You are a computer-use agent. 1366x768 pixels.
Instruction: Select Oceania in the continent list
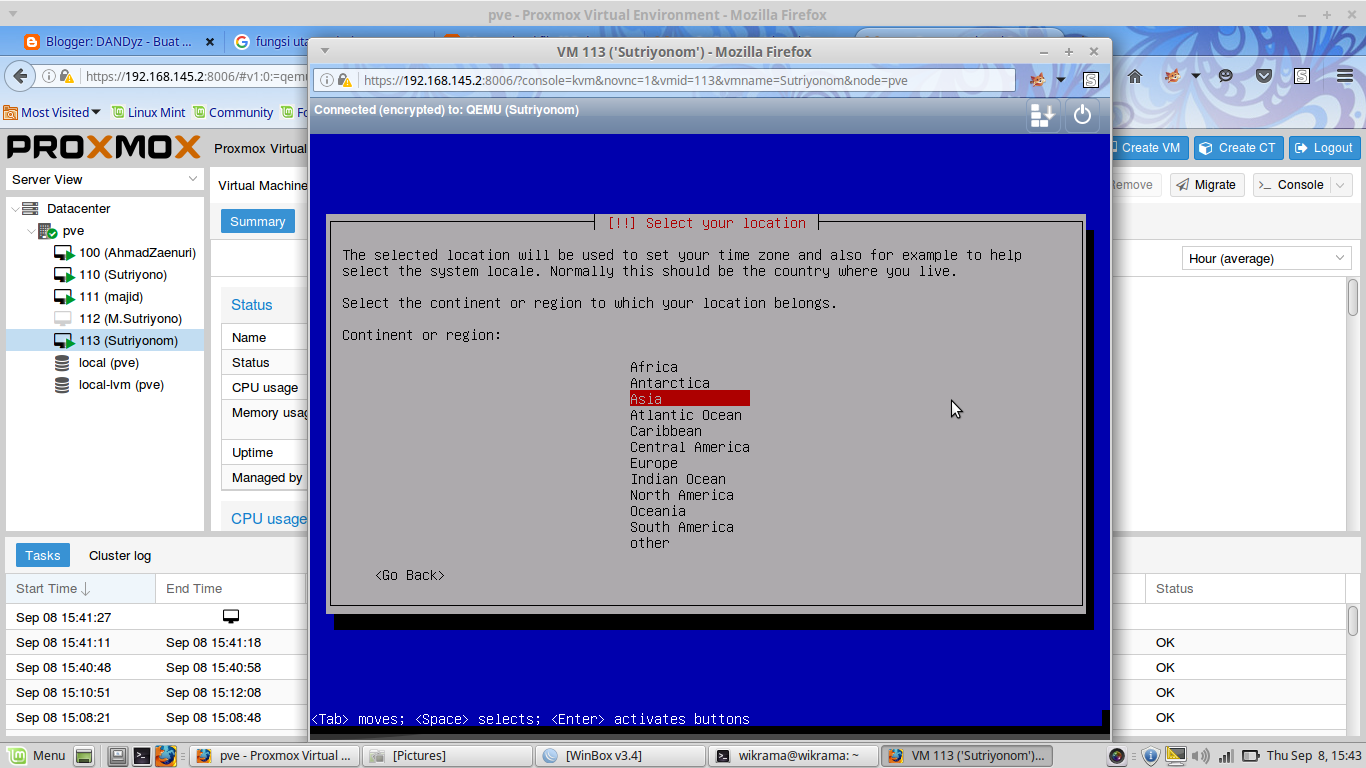(658, 511)
